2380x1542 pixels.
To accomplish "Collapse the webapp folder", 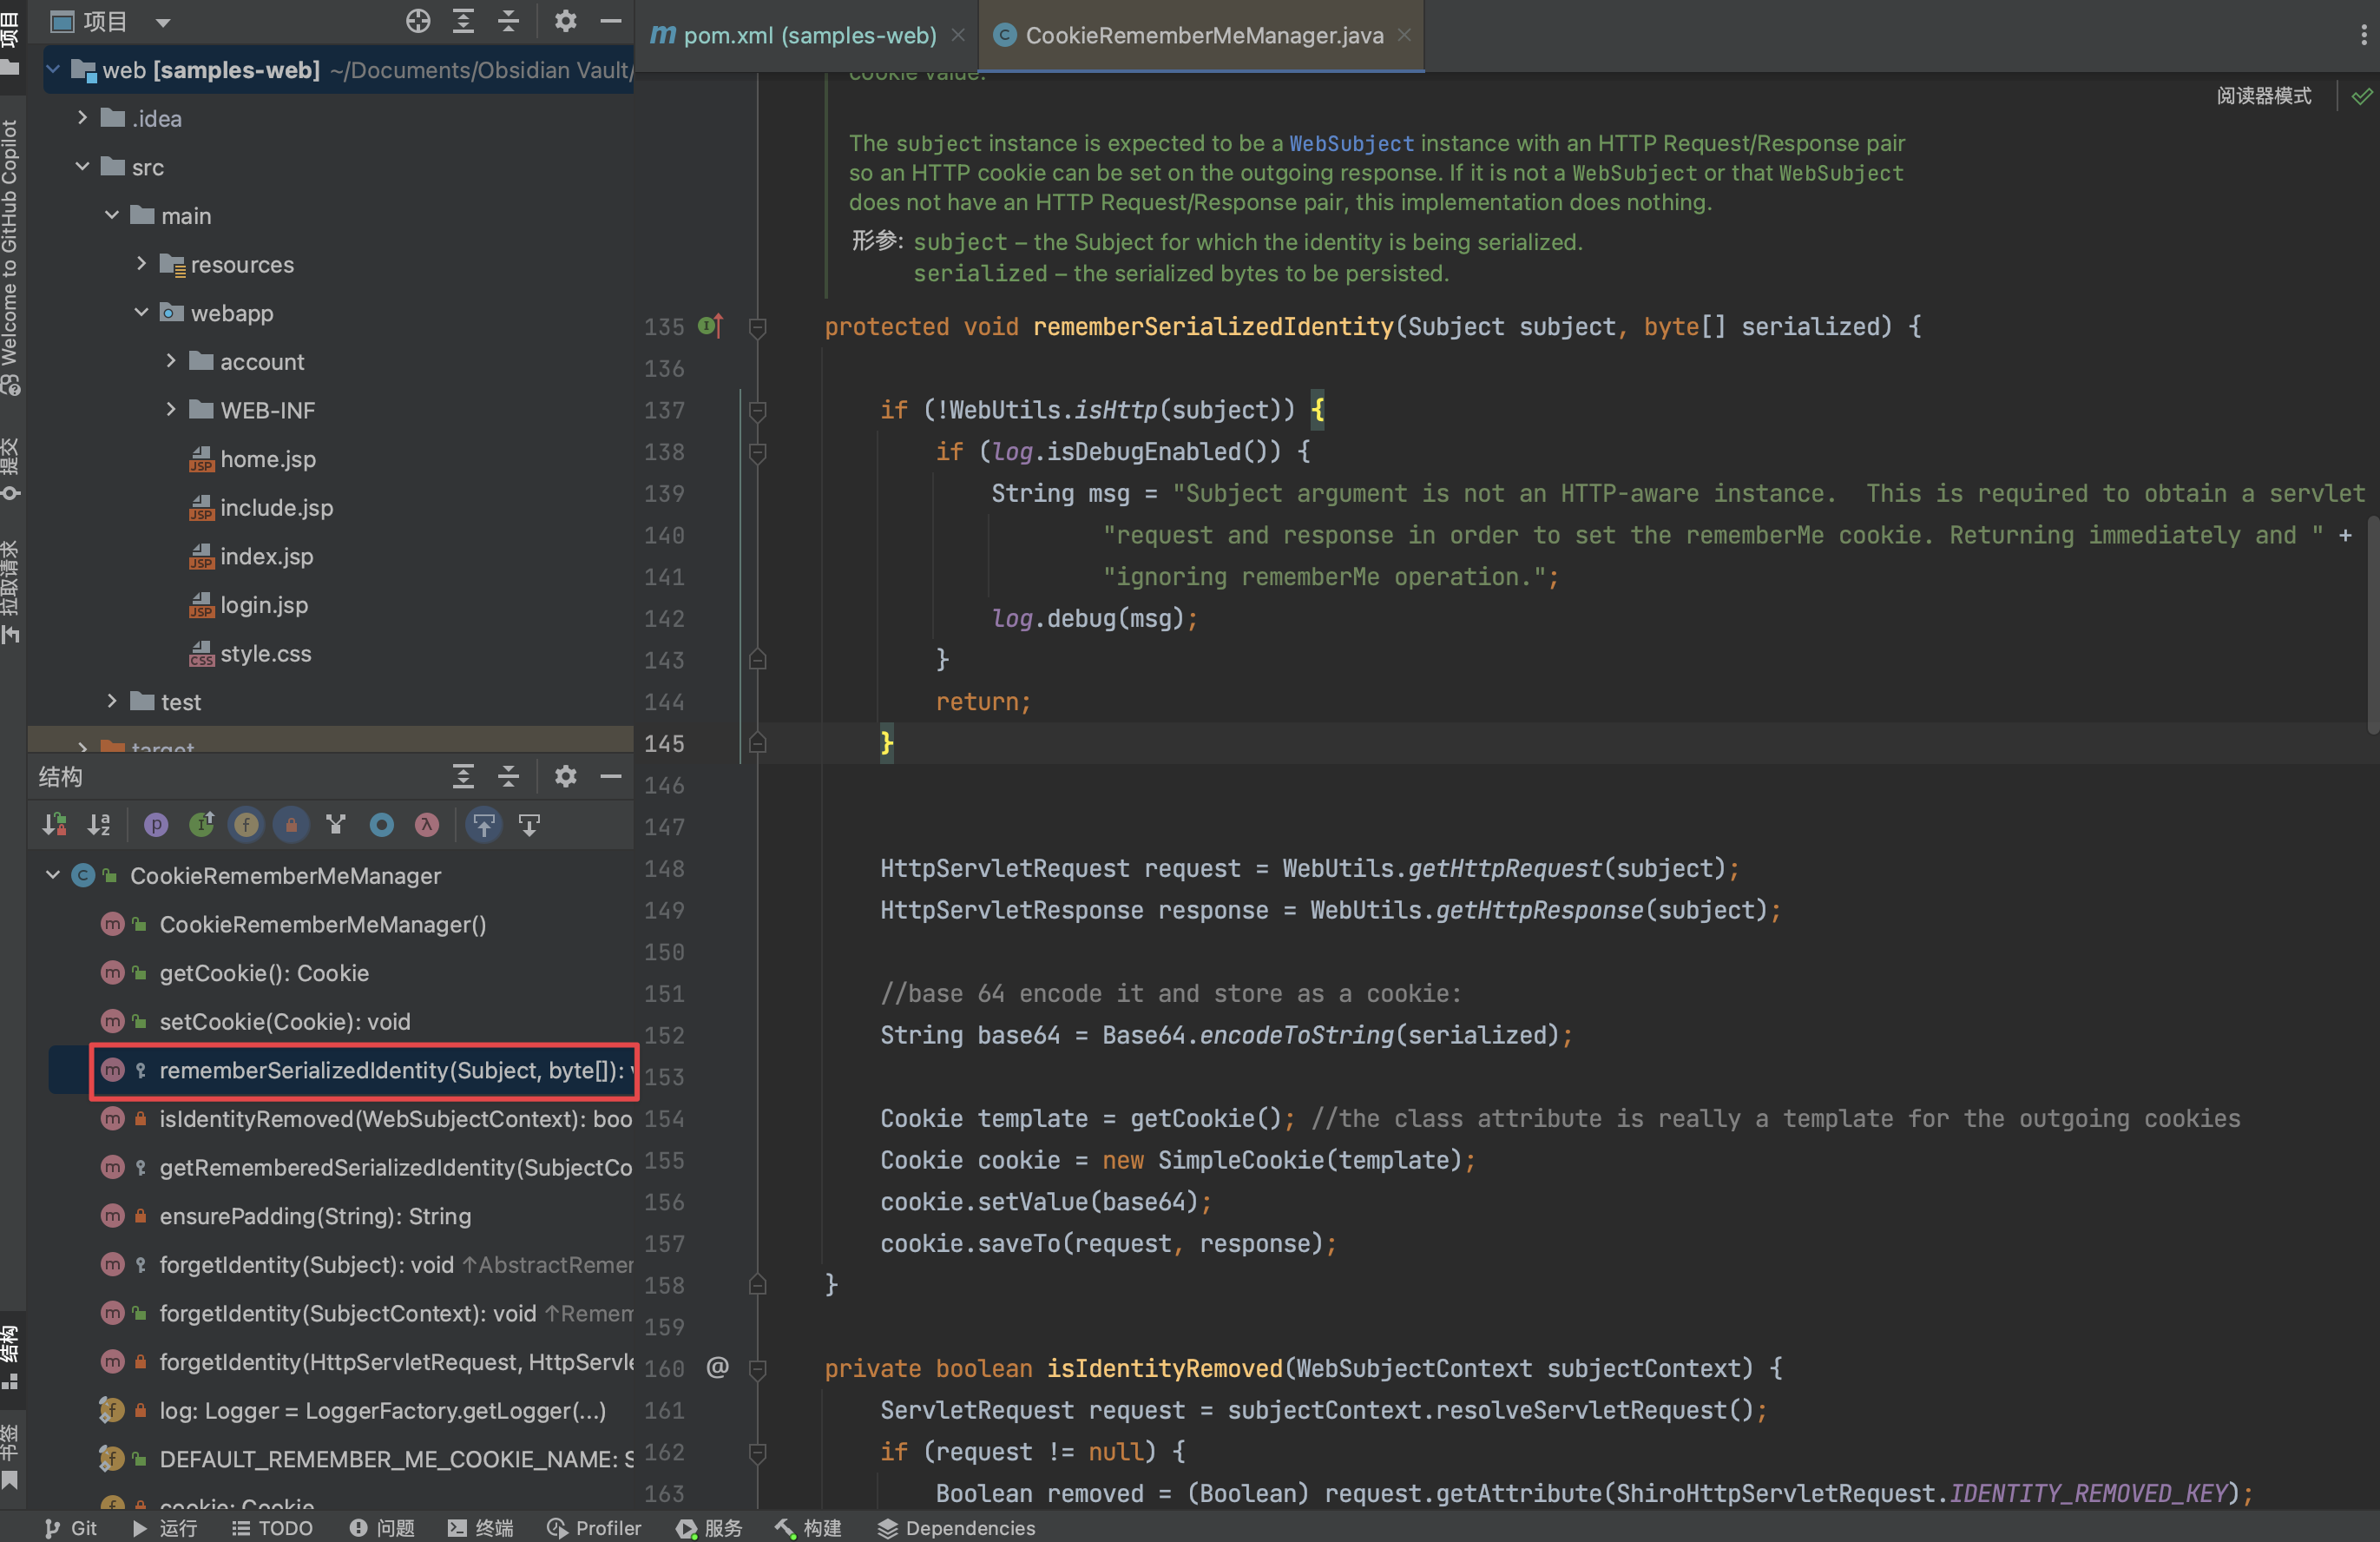I will click(141, 312).
